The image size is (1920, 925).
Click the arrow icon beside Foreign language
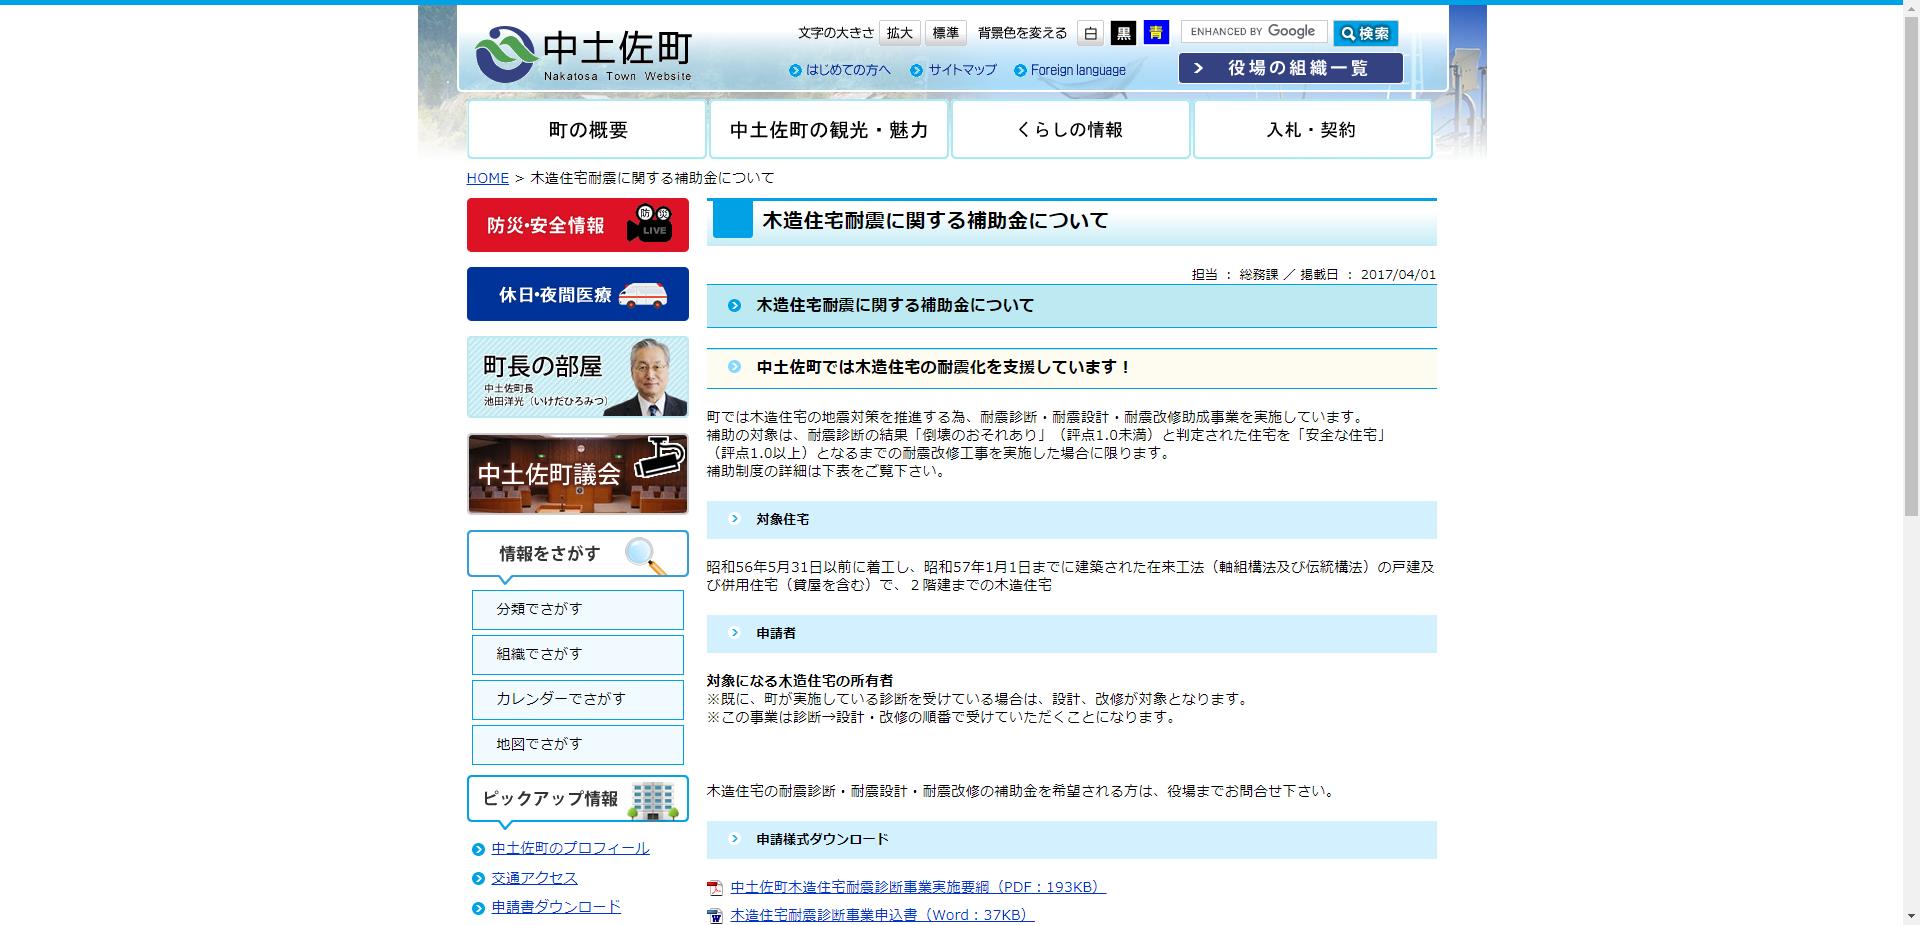coord(1021,70)
